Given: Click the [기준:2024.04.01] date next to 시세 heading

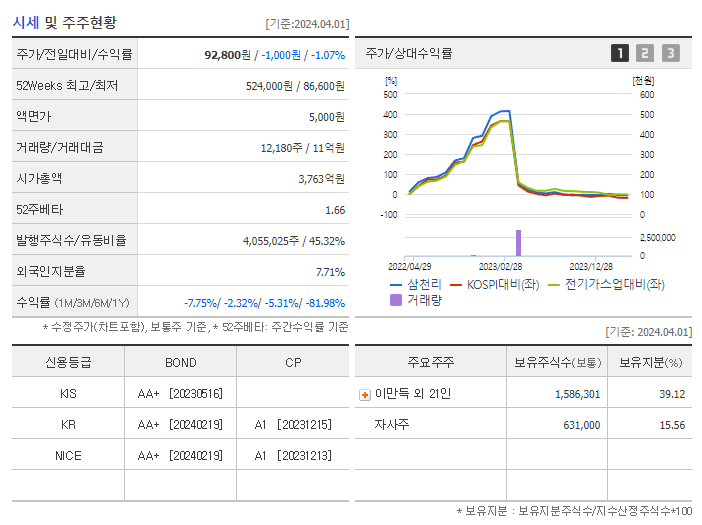Looking at the screenshot, I should tap(307, 24).
